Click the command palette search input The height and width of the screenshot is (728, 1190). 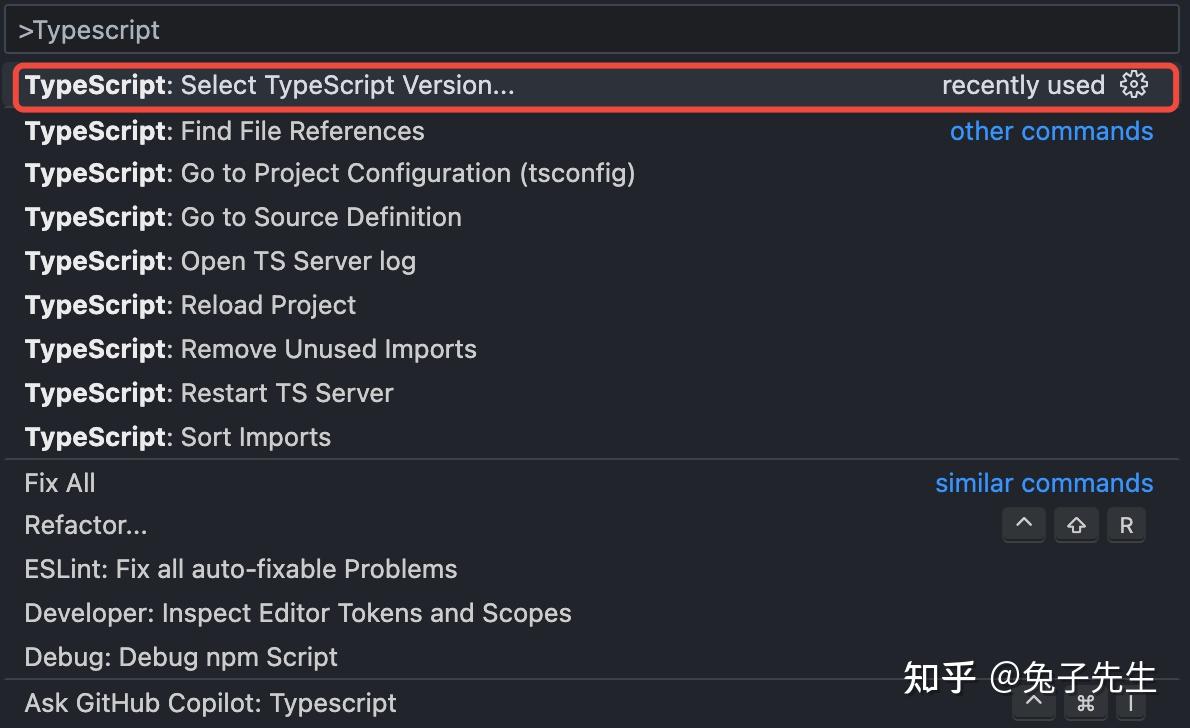coord(590,30)
